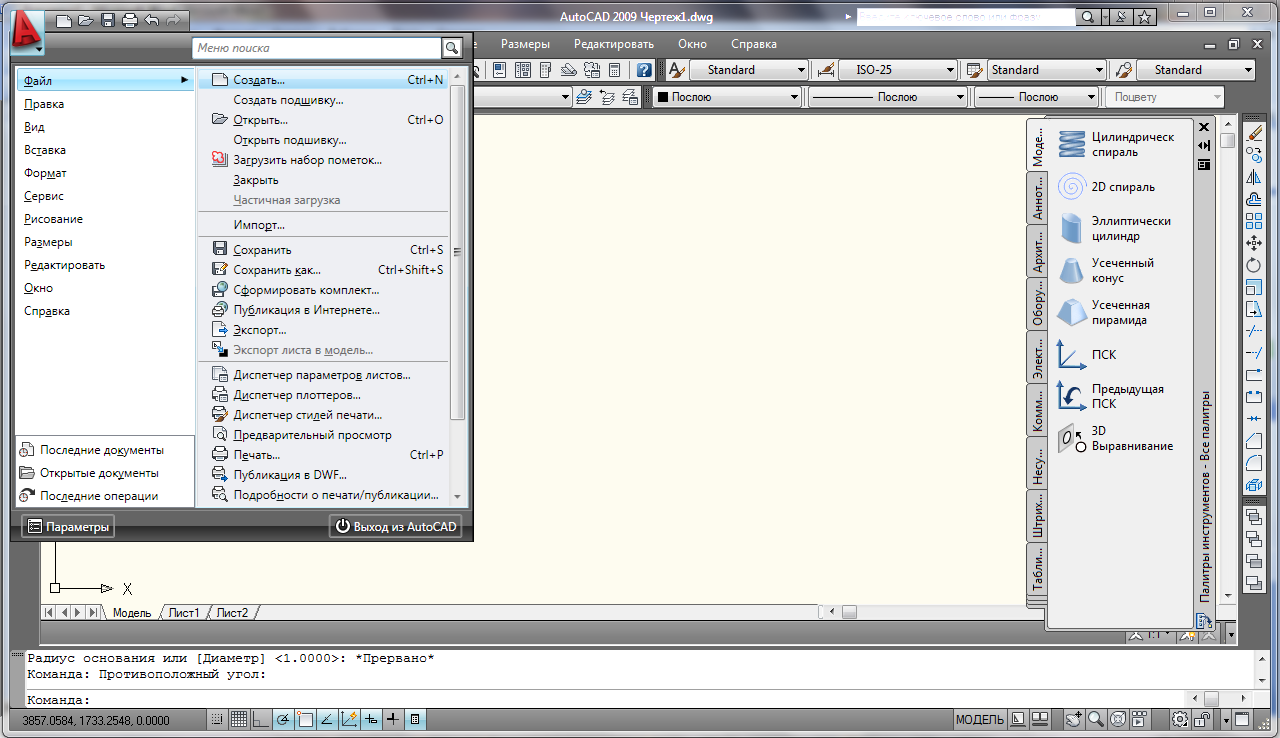1280x738 pixels.
Task: Click the МОДЕЛЬ button in status bar
Action: 979,719
